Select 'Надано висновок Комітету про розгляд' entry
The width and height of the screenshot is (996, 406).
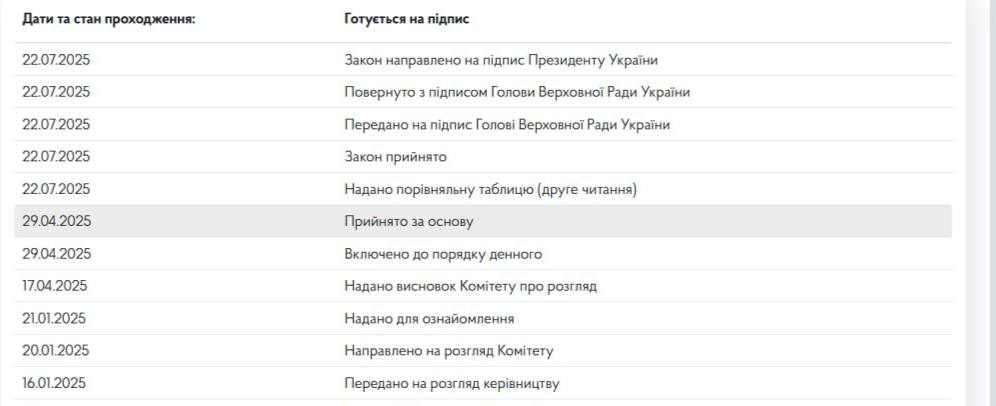pos(470,286)
